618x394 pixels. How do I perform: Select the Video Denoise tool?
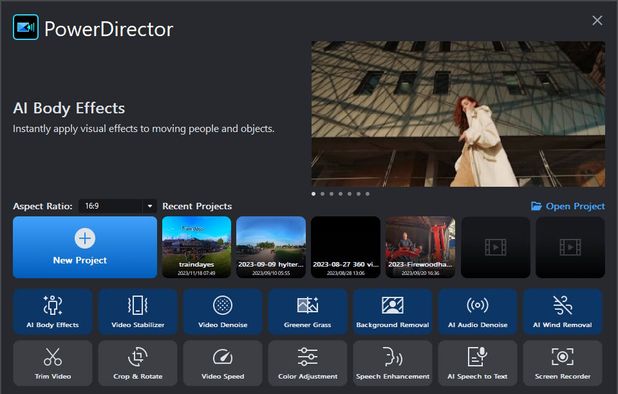[223, 312]
